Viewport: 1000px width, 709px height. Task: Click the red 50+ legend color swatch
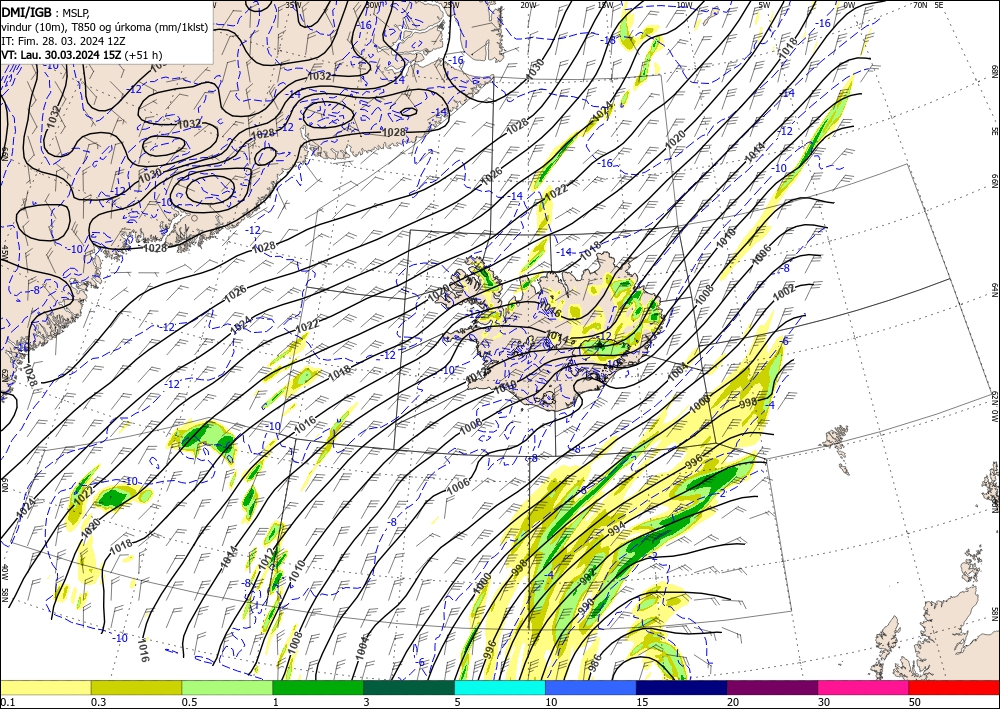954,687
